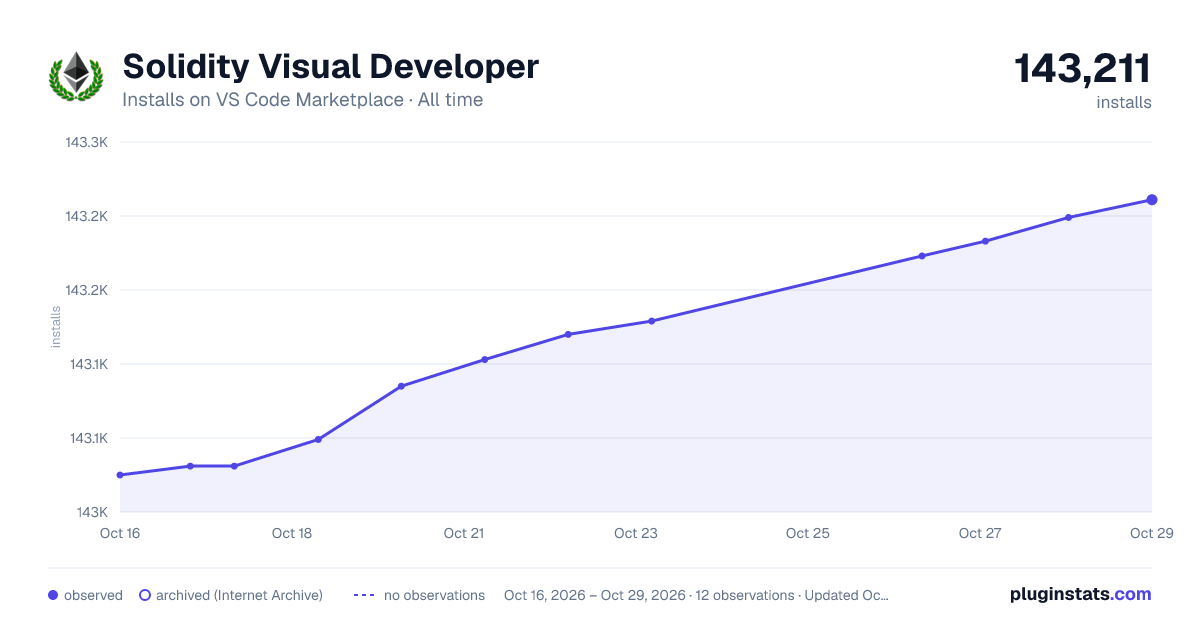Screen dimensions: 1200x630
Task: Click the Solidity Visual Developer logo icon
Action: tap(76, 77)
